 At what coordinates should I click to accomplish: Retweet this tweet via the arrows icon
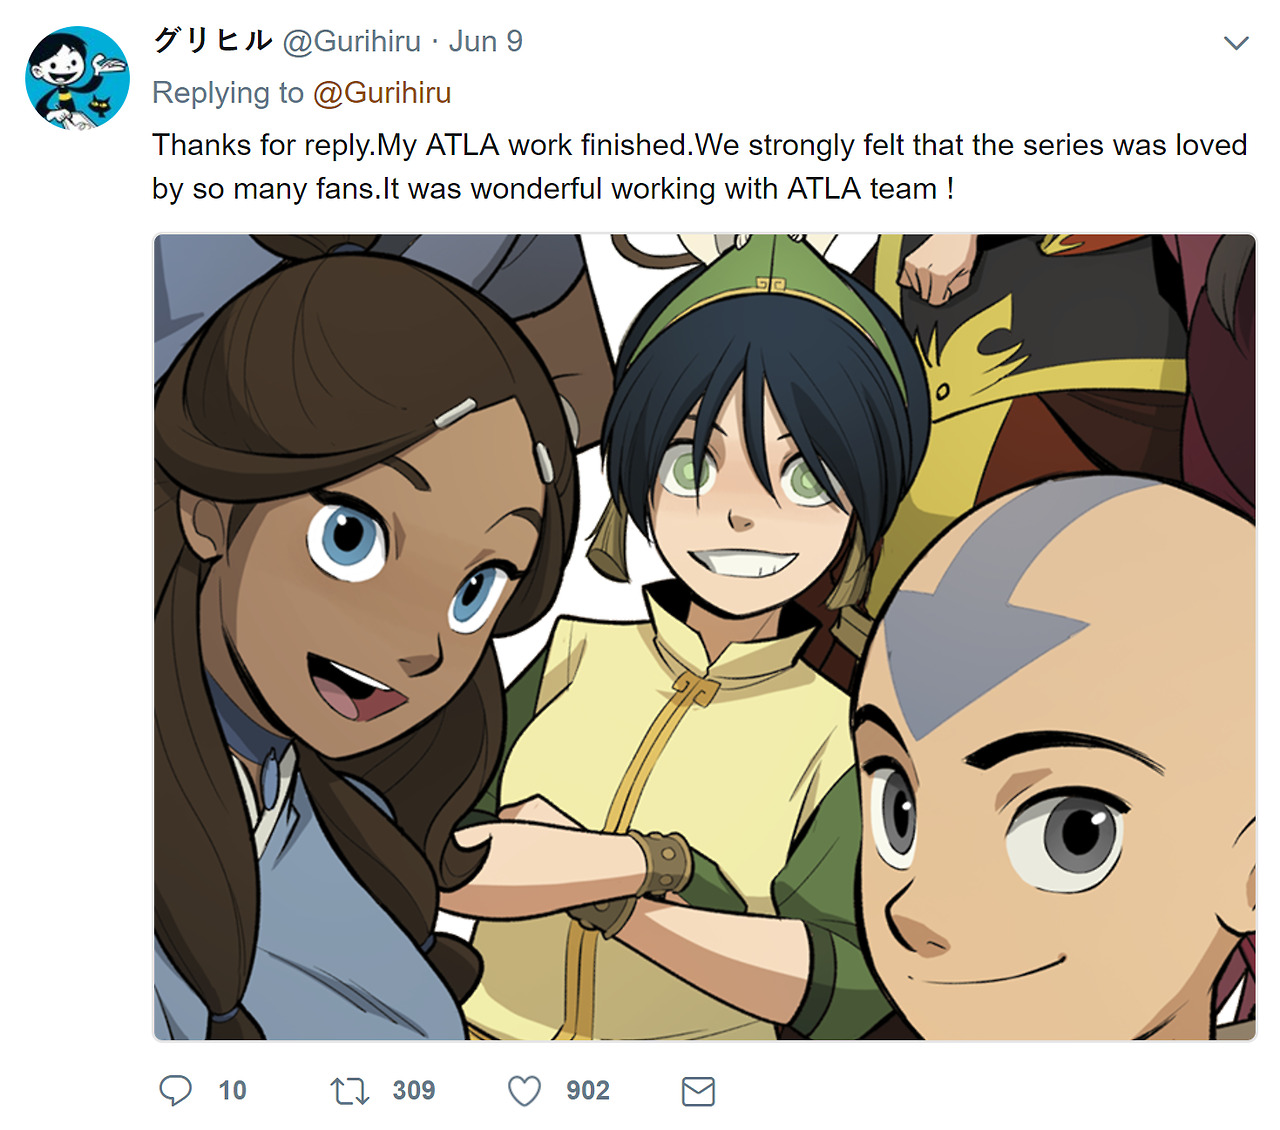(350, 1090)
